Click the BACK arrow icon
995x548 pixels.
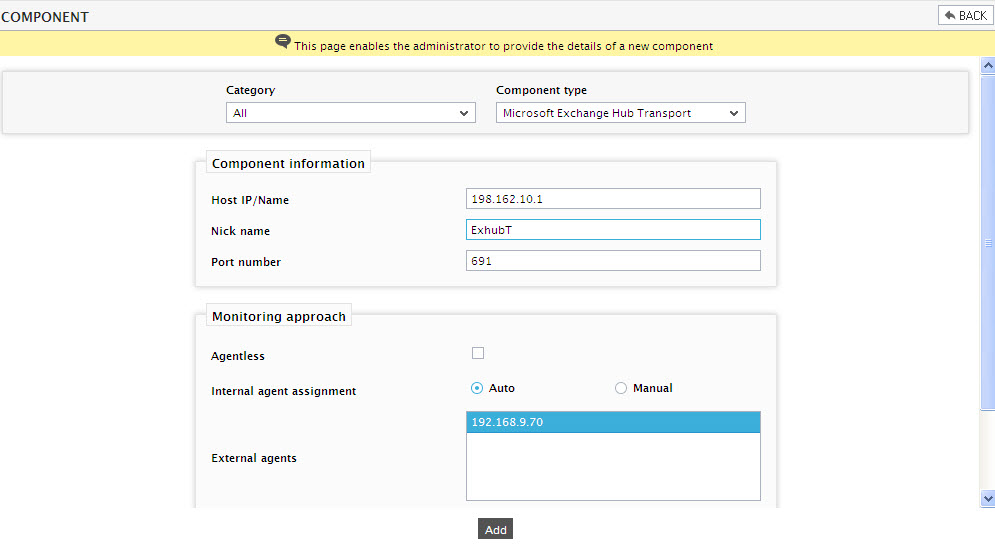950,15
